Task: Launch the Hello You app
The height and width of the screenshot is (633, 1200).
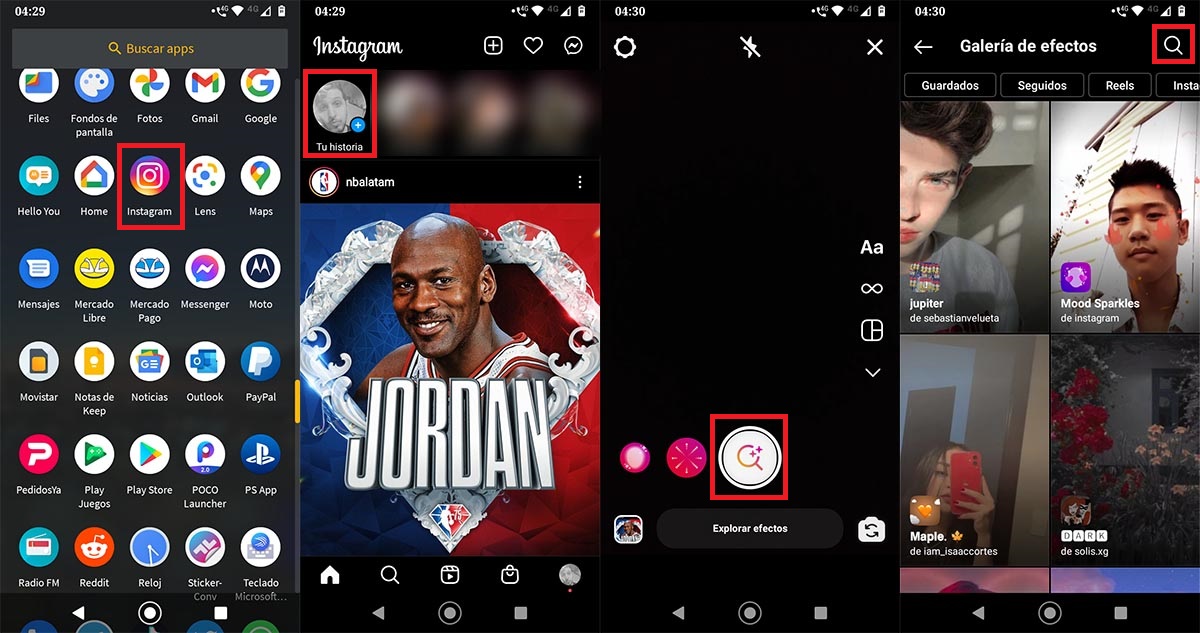Action: pos(39,177)
